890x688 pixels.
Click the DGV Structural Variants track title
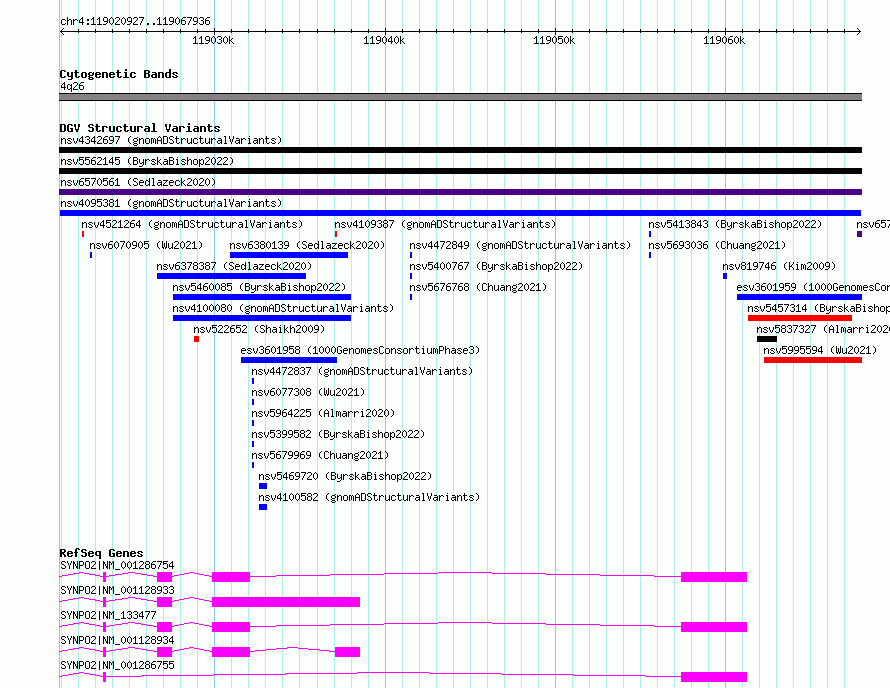pos(140,128)
